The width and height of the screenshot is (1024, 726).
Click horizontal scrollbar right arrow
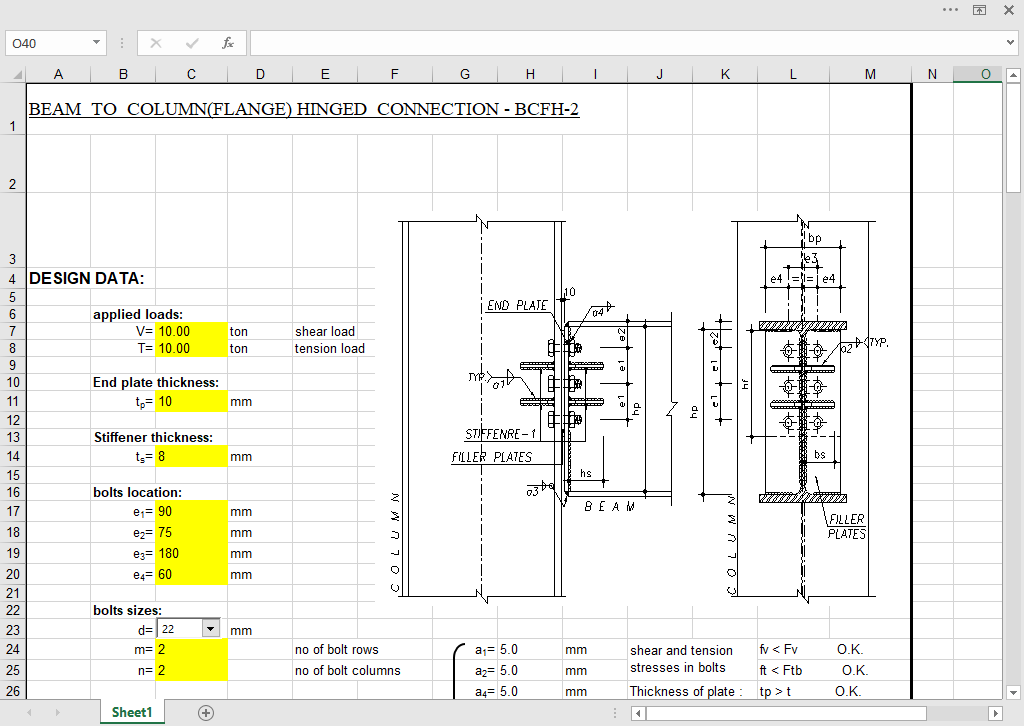(995, 713)
